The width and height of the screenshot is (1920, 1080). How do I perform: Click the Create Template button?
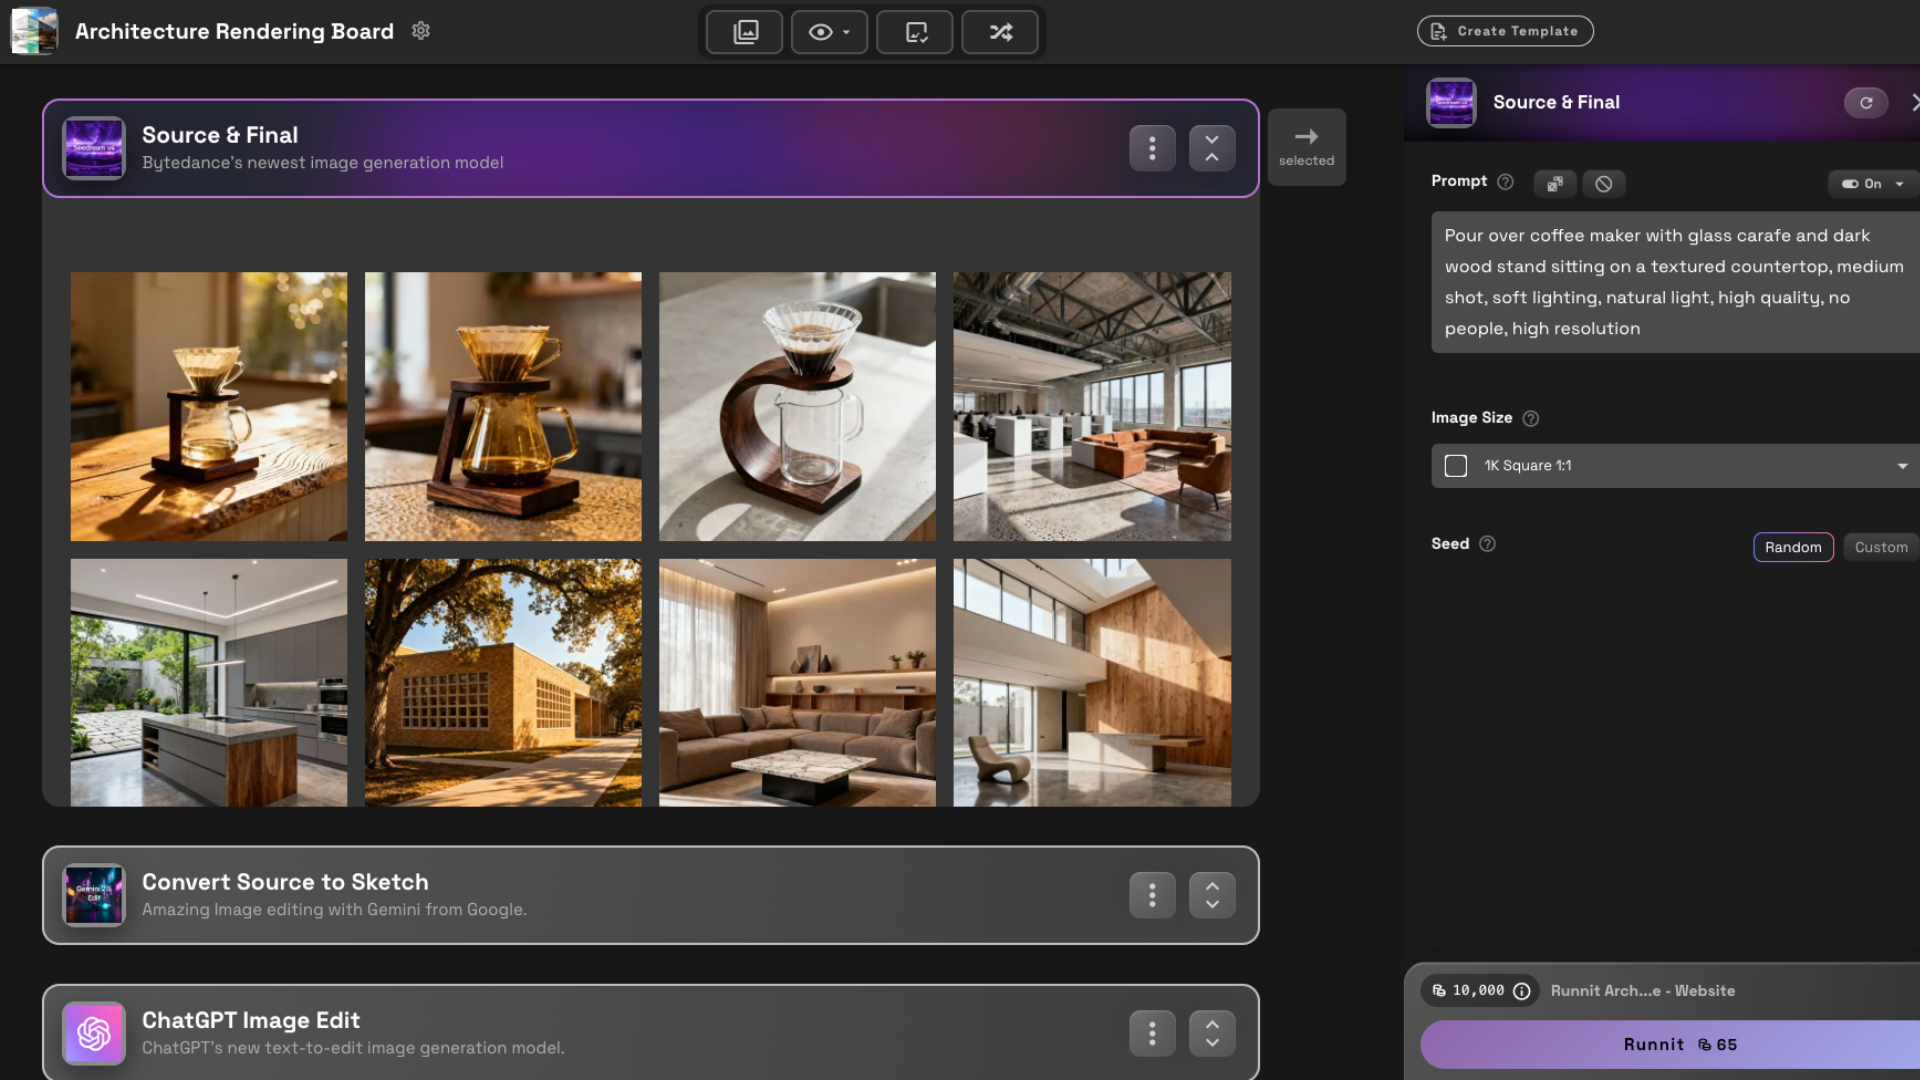tap(1505, 31)
